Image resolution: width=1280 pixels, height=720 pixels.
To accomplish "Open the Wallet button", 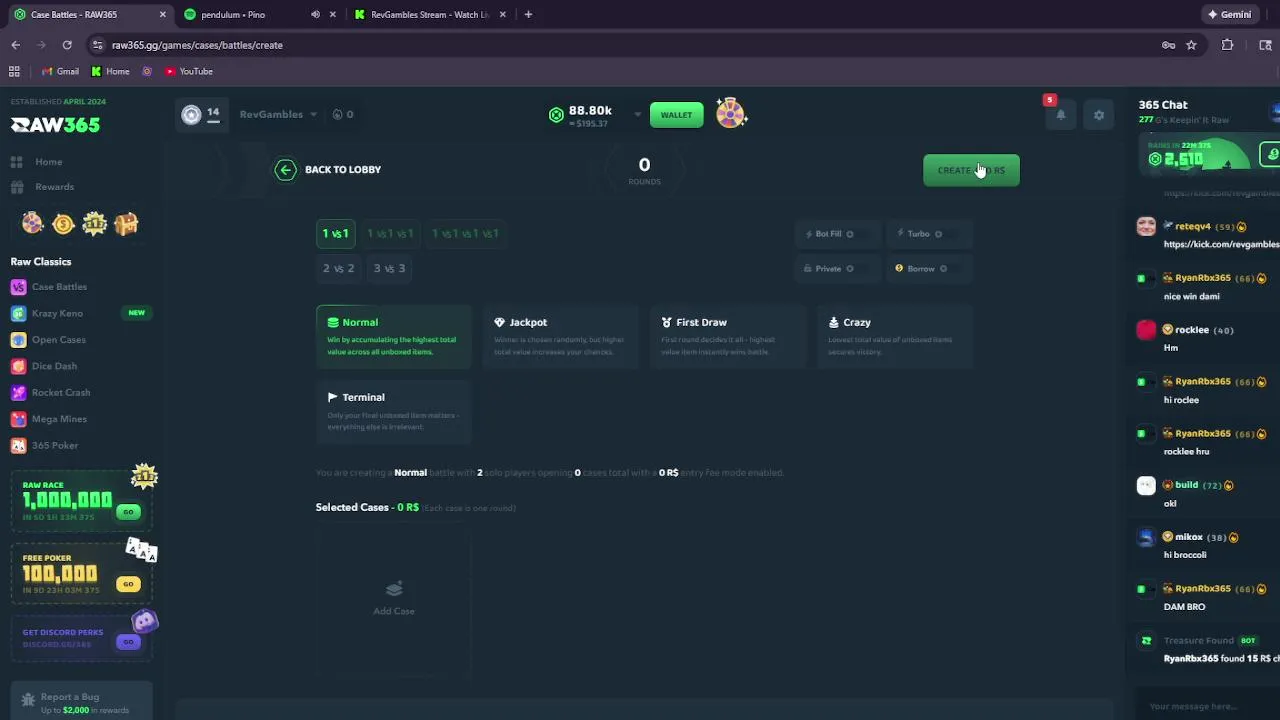I will [x=676, y=115].
